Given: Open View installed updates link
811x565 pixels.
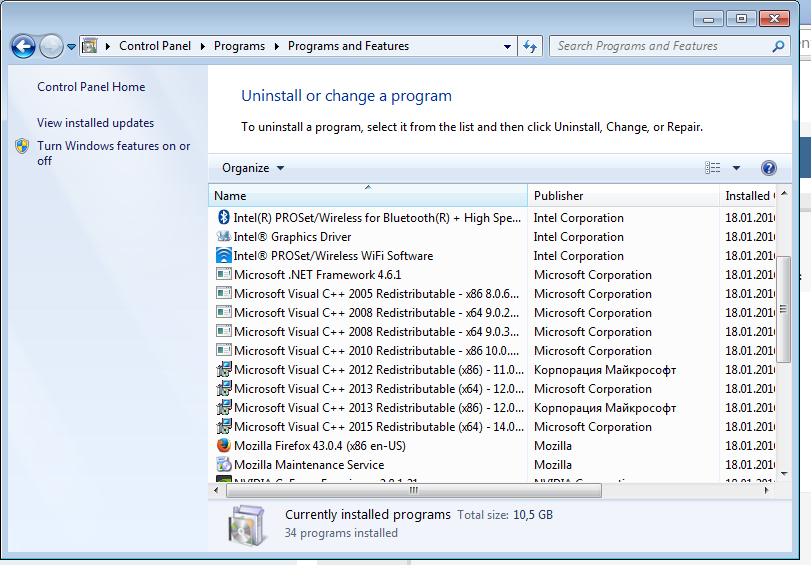Looking at the screenshot, I should (95, 123).
